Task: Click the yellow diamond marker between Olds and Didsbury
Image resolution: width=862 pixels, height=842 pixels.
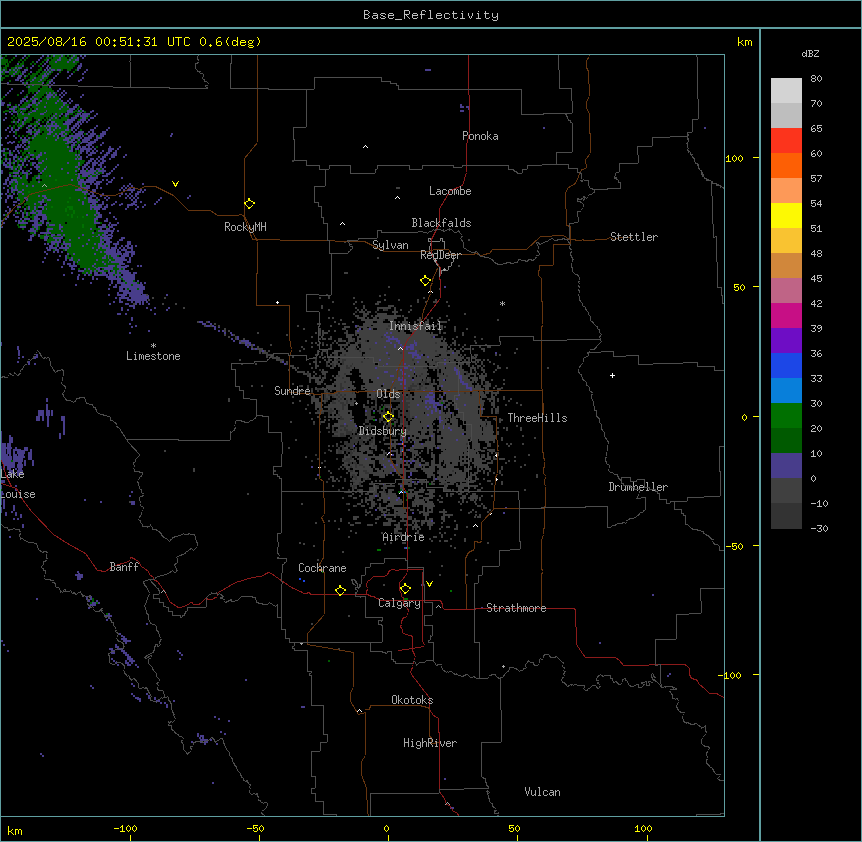Action: (388, 417)
